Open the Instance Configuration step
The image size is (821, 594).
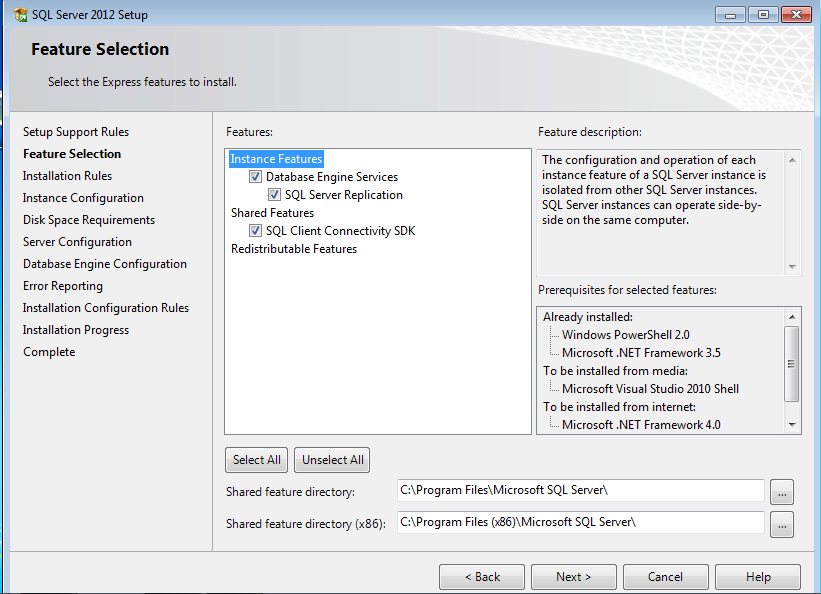click(83, 198)
